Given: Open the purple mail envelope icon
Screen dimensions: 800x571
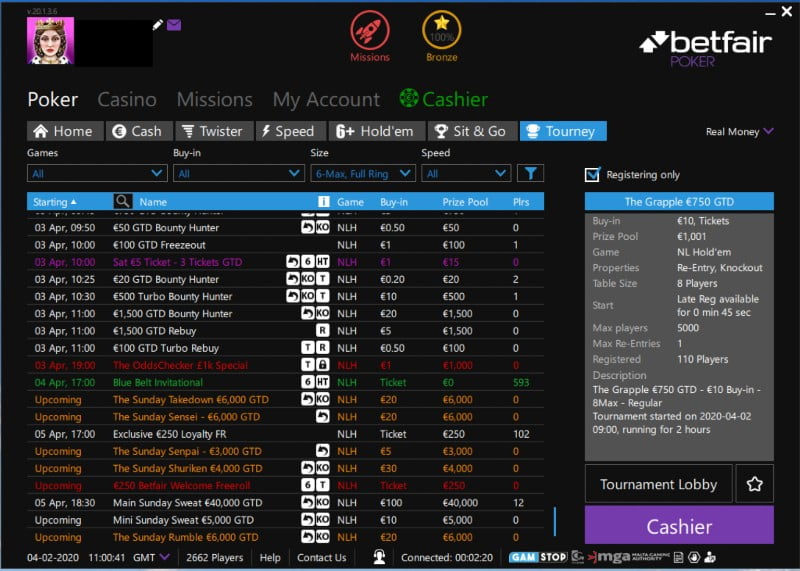Looking at the screenshot, I should 174,24.
